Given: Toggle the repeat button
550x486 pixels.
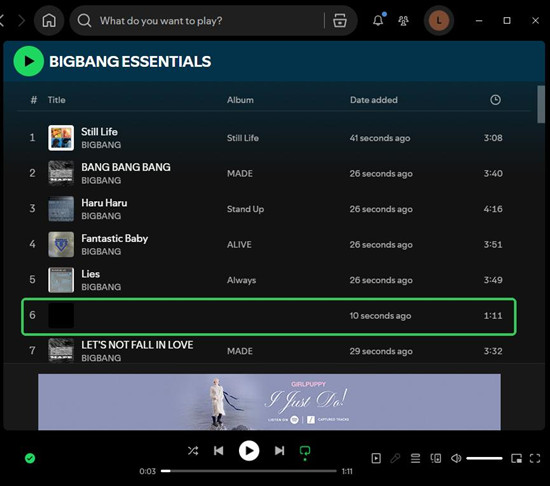Looking at the screenshot, I should click(305, 452).
